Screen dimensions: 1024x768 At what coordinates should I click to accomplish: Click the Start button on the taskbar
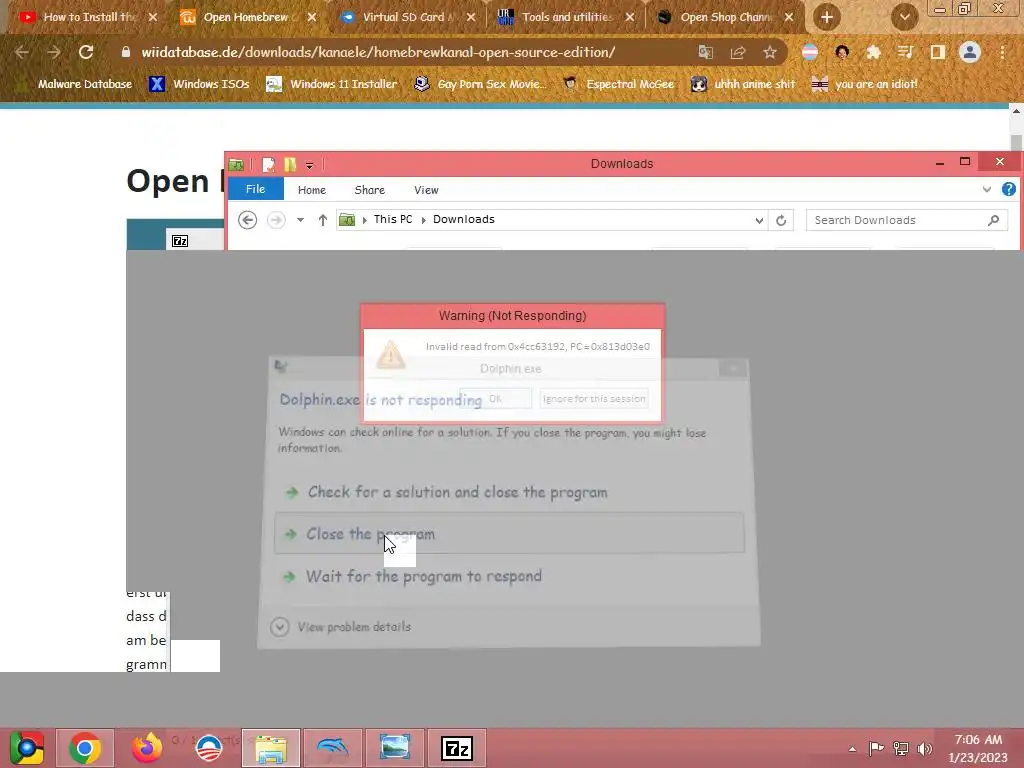point(26,748)
